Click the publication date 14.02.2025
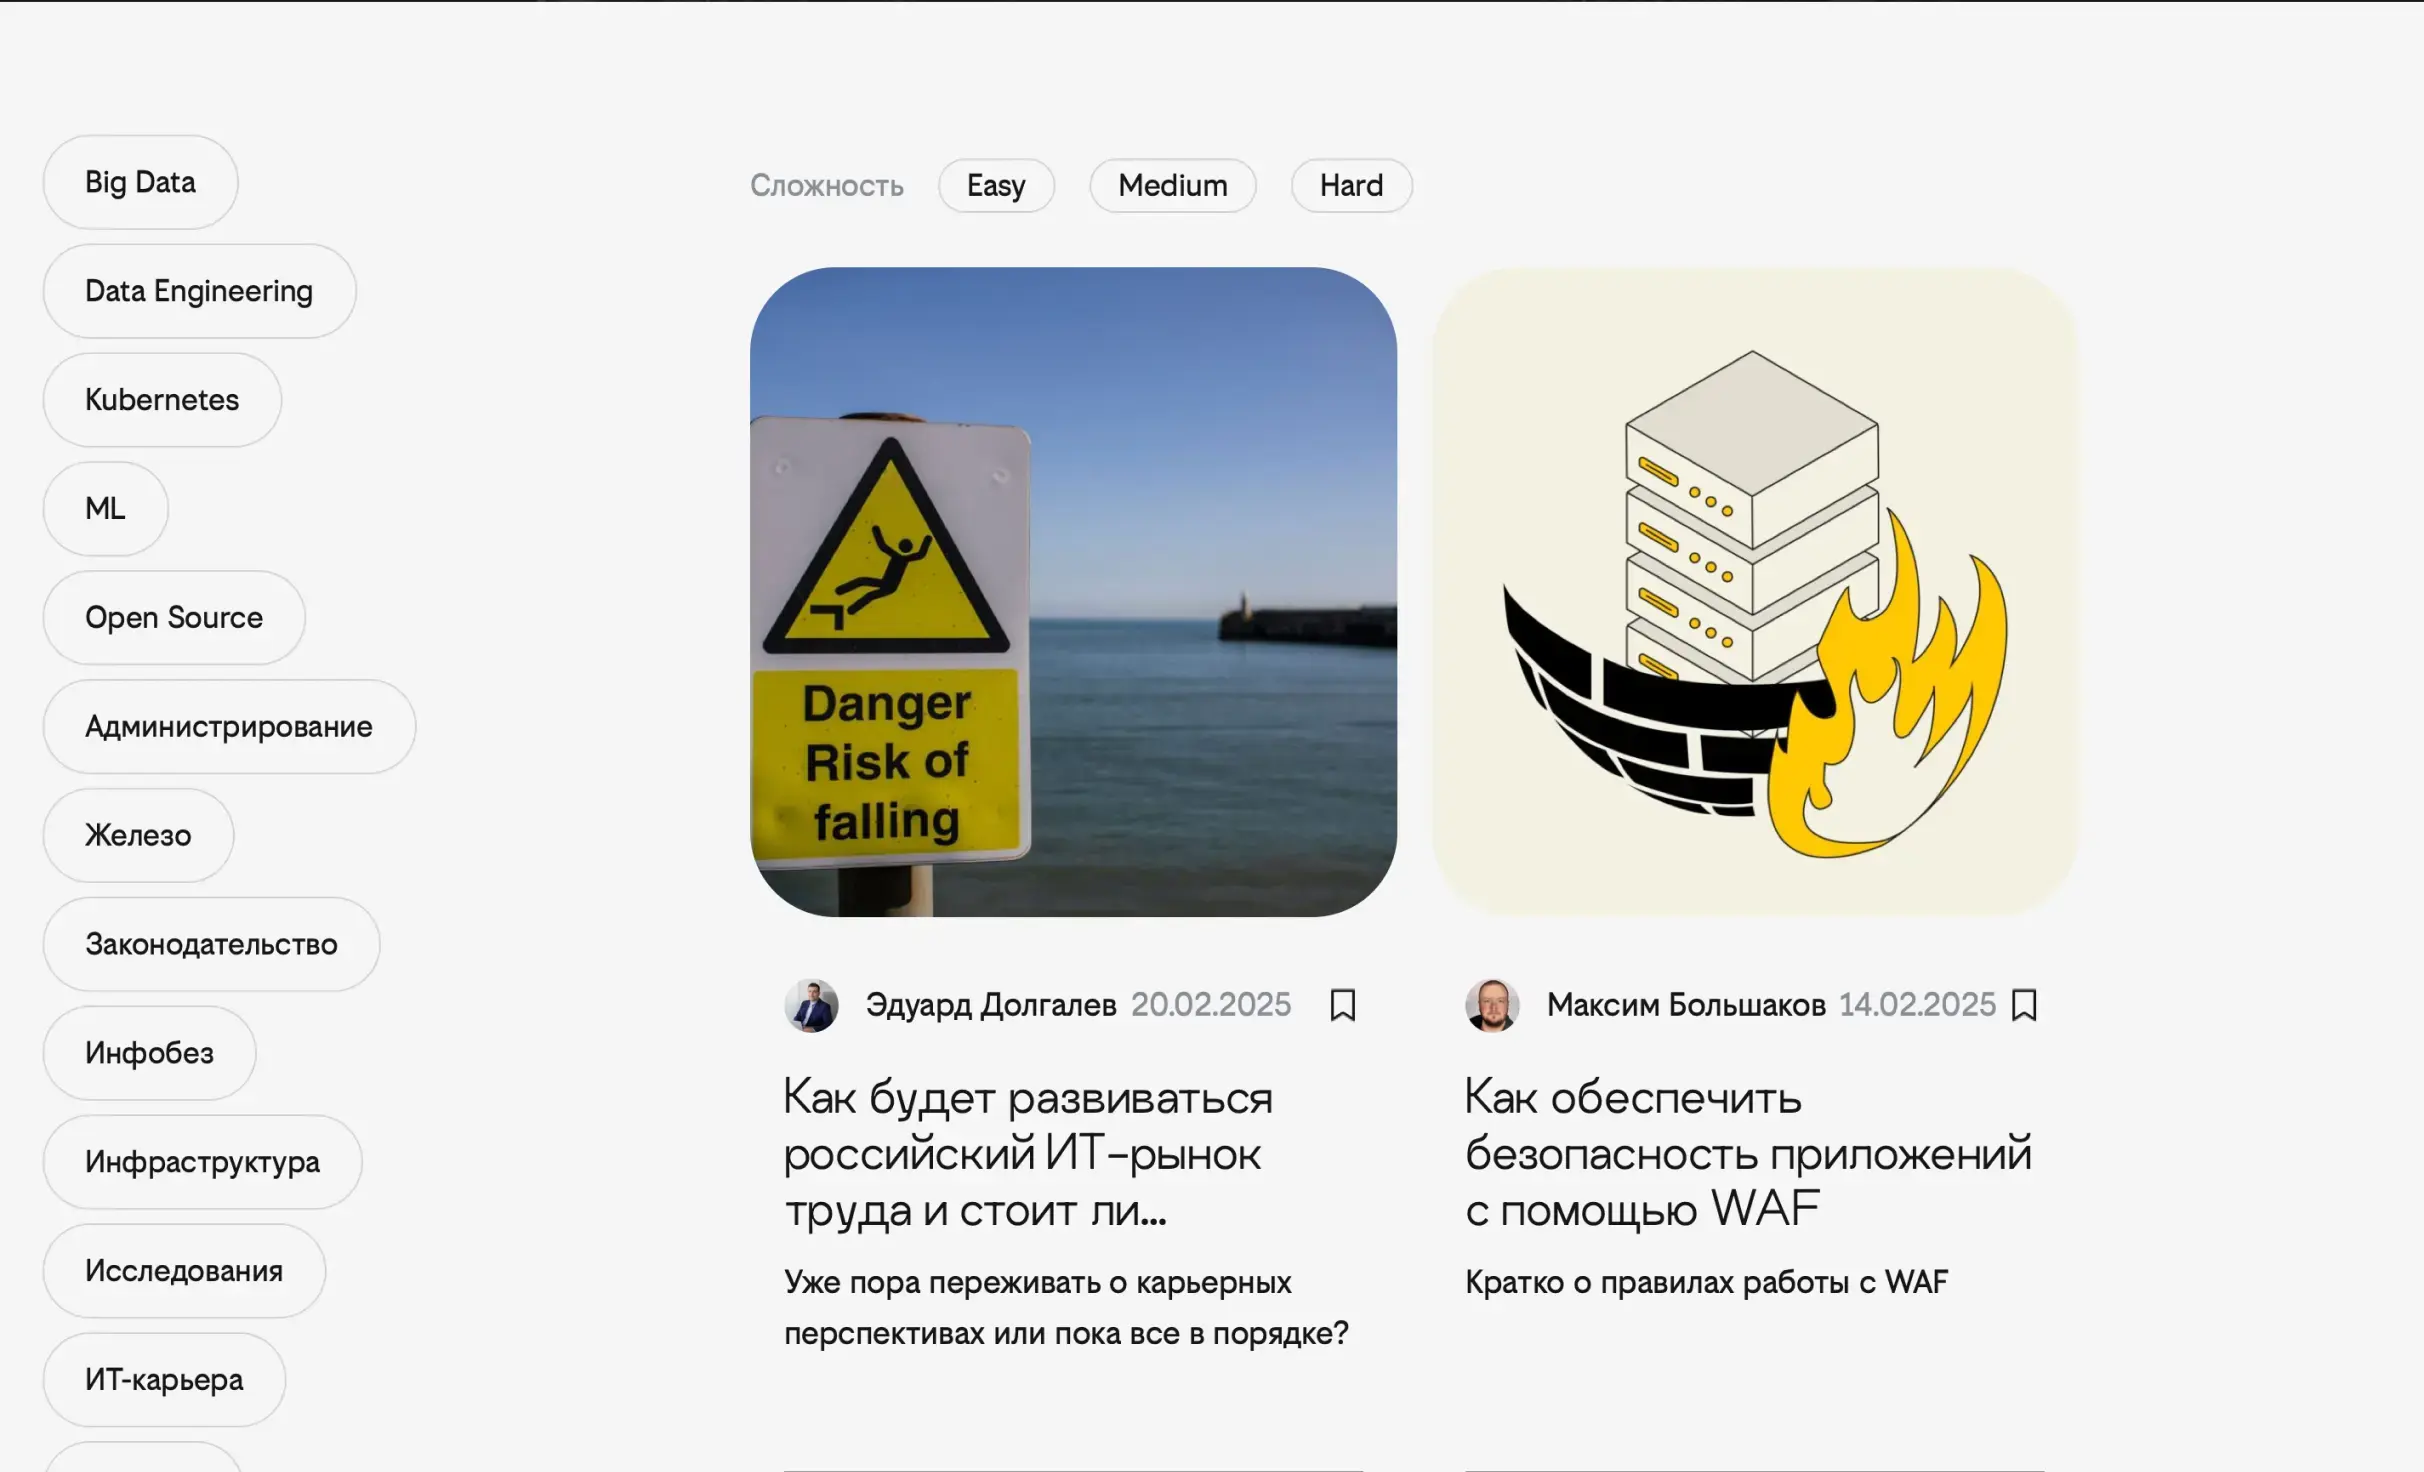The height and width of the screenshot is (1472, 2424). [1916, 1005]
